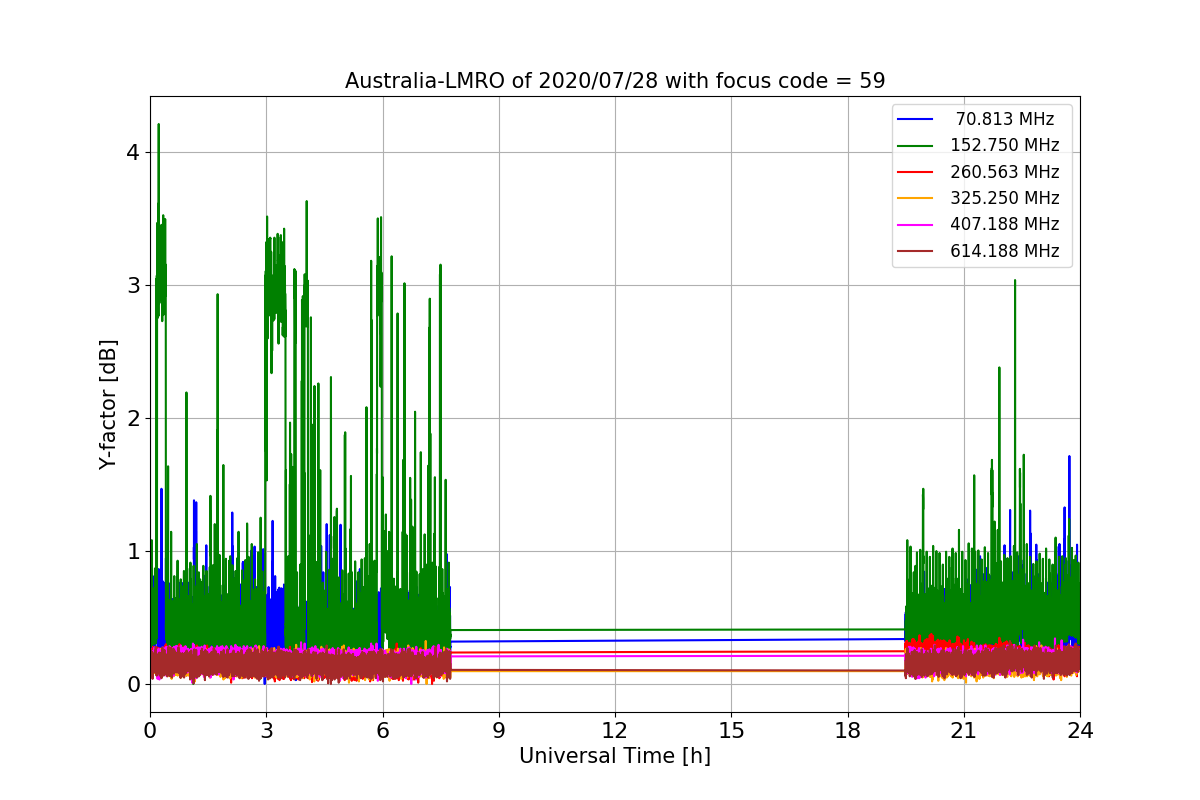1200x800 pixels.
Task: Click the green line swatch in legend
Action: (916, 146)
